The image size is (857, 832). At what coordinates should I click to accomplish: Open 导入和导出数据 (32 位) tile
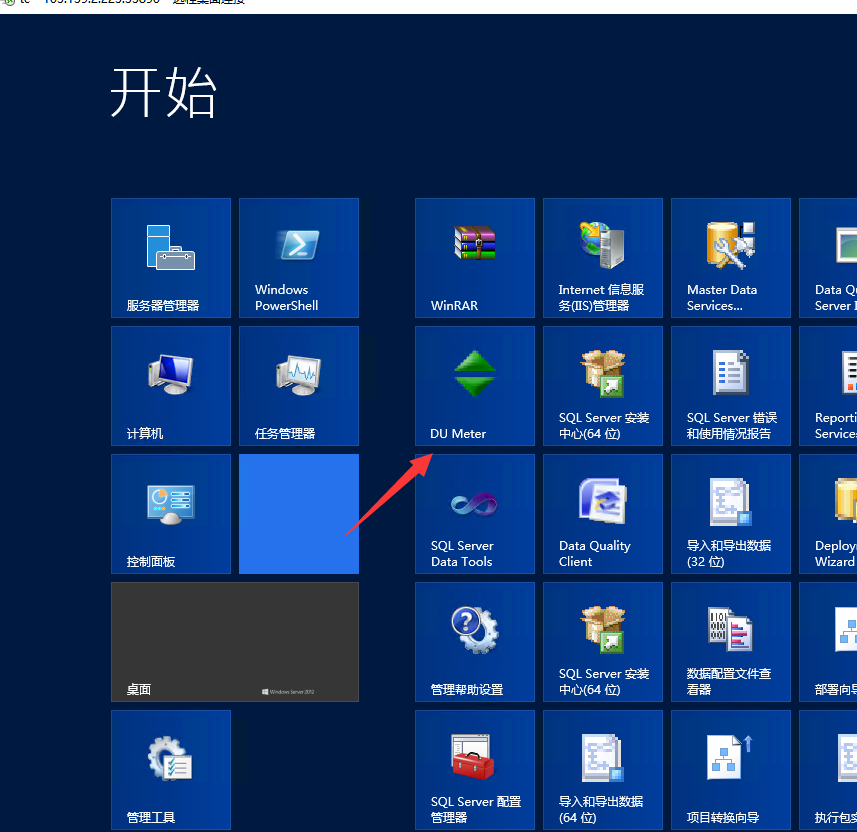731,514
